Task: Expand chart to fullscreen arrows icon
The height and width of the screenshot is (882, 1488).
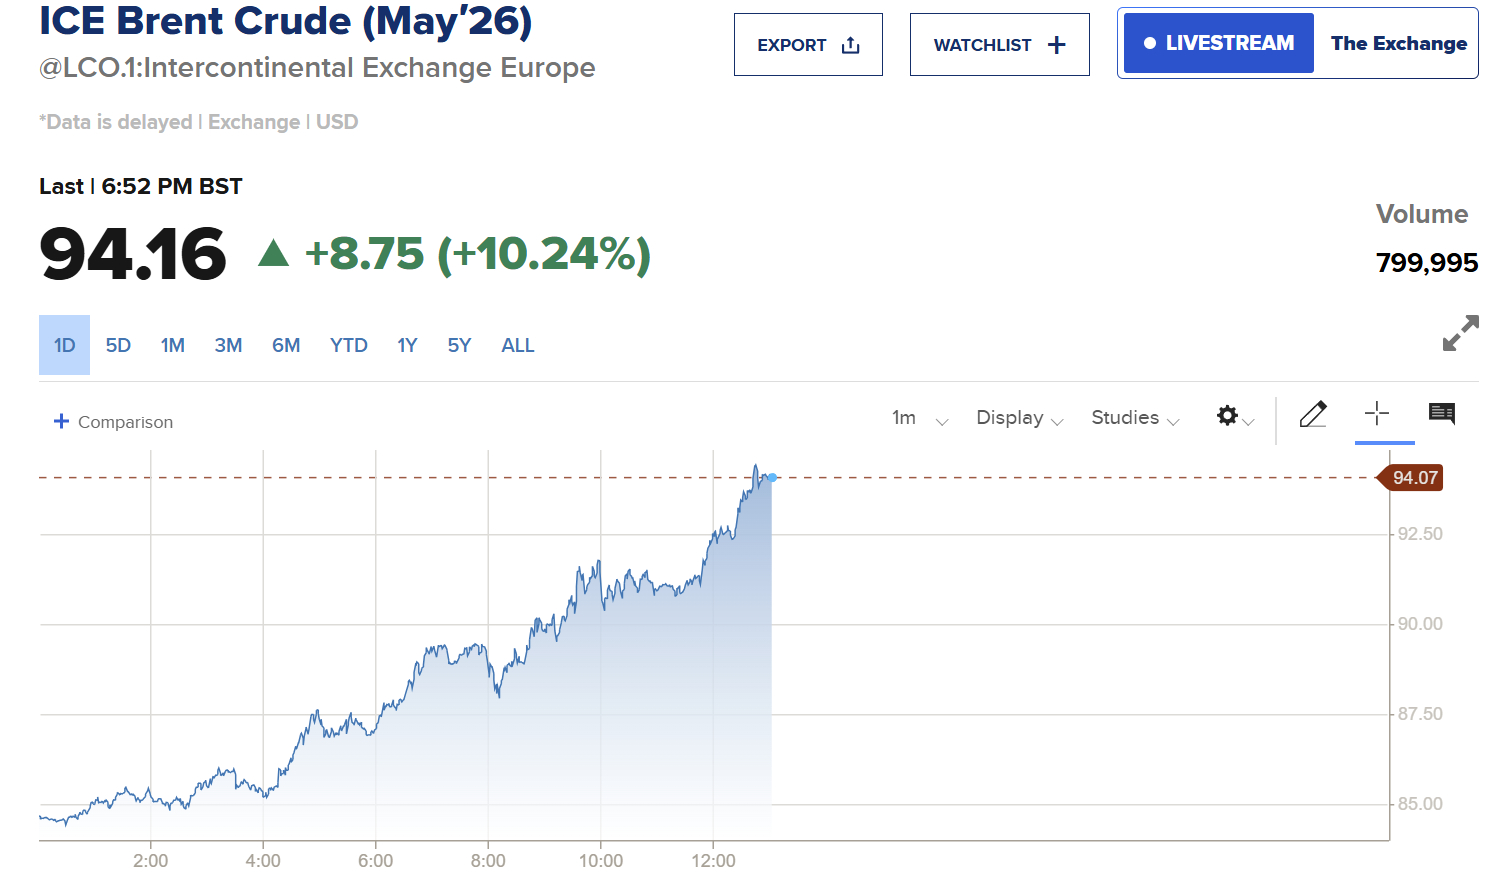Action: pos(1460,333)
